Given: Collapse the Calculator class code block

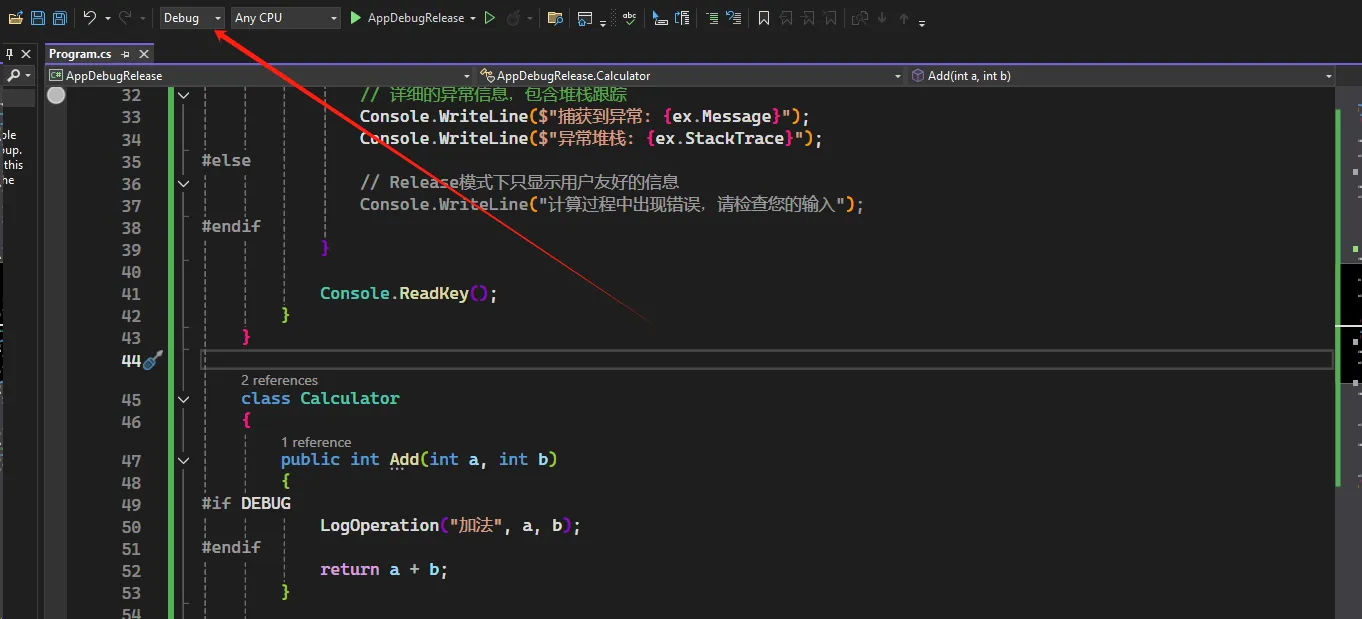Looking at the screenshot, I should (183, 399).
